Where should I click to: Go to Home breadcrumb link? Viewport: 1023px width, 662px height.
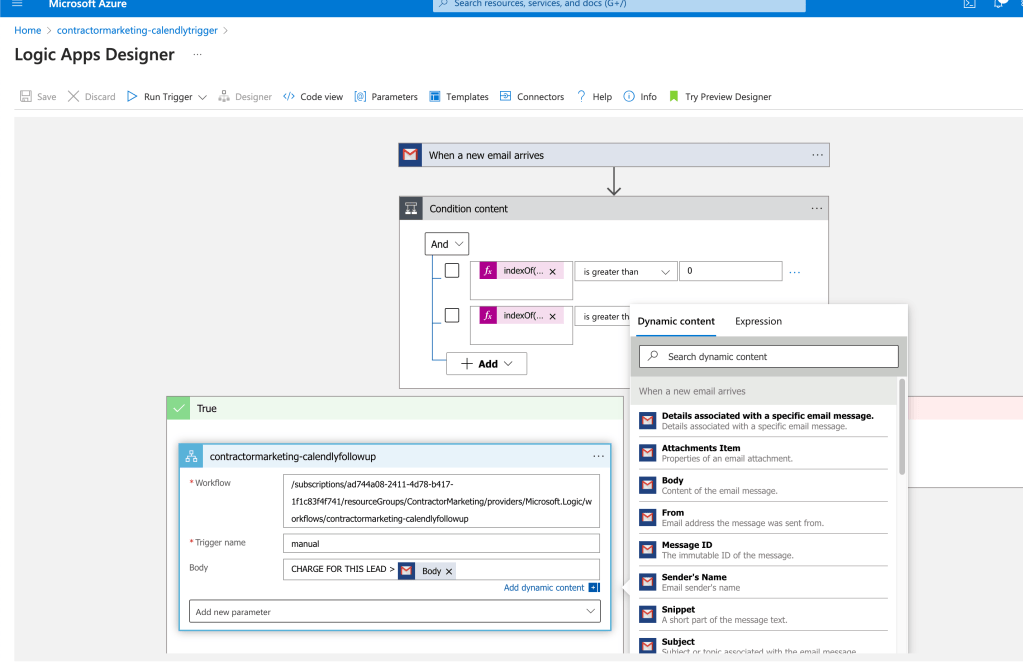tap(27, 31)
